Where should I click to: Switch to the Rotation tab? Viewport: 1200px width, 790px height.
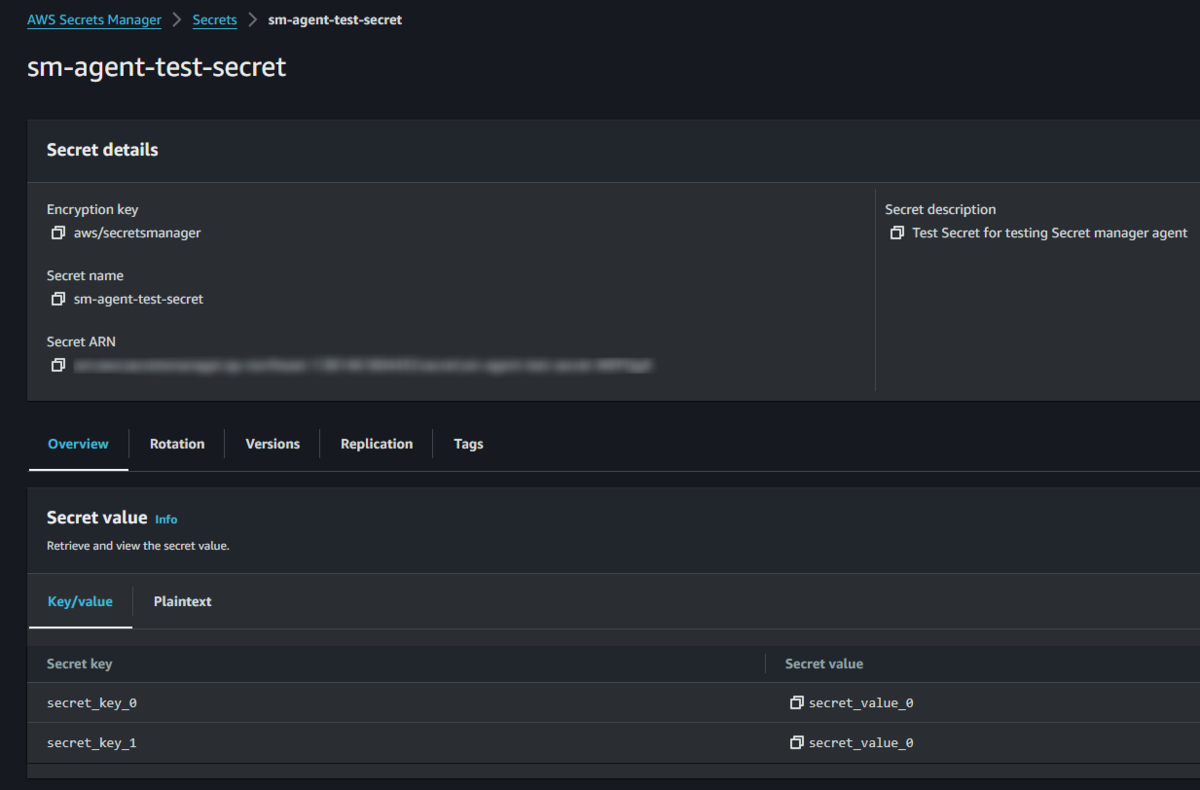pos(177,443)
